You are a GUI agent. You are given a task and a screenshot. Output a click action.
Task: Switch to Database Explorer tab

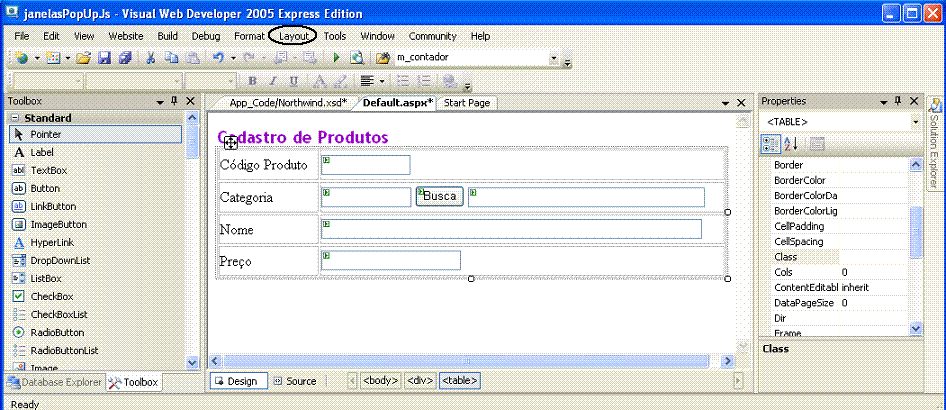(55, 382)
